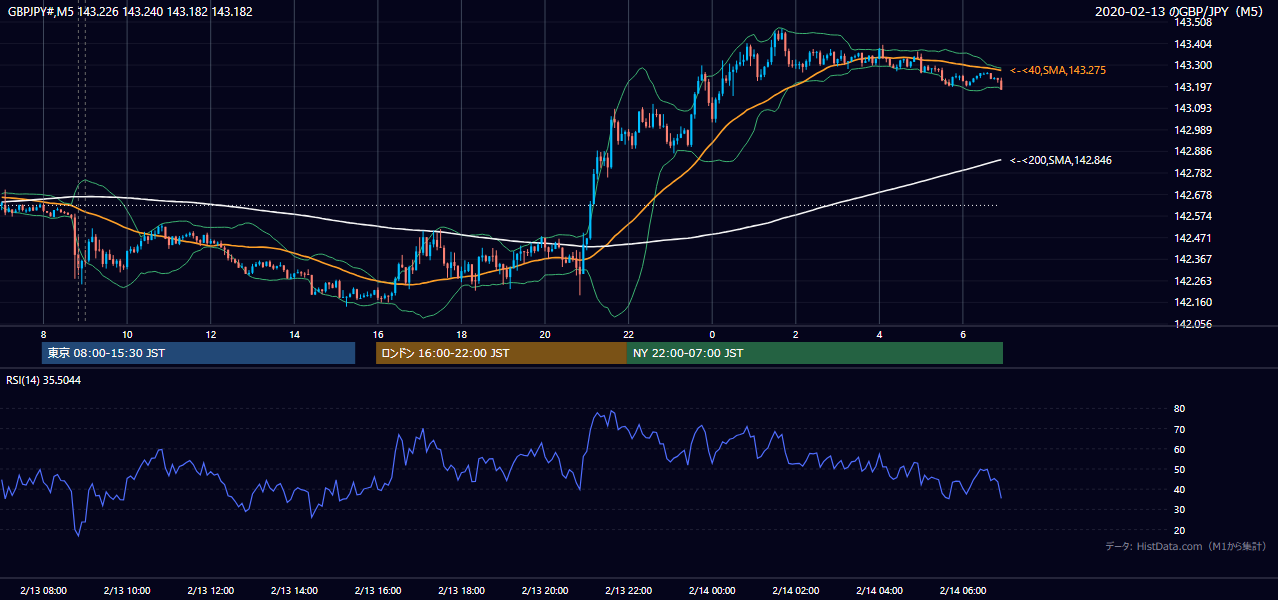
Task: Click hour tick 10 under the price chart
Action: click(127, 334)
